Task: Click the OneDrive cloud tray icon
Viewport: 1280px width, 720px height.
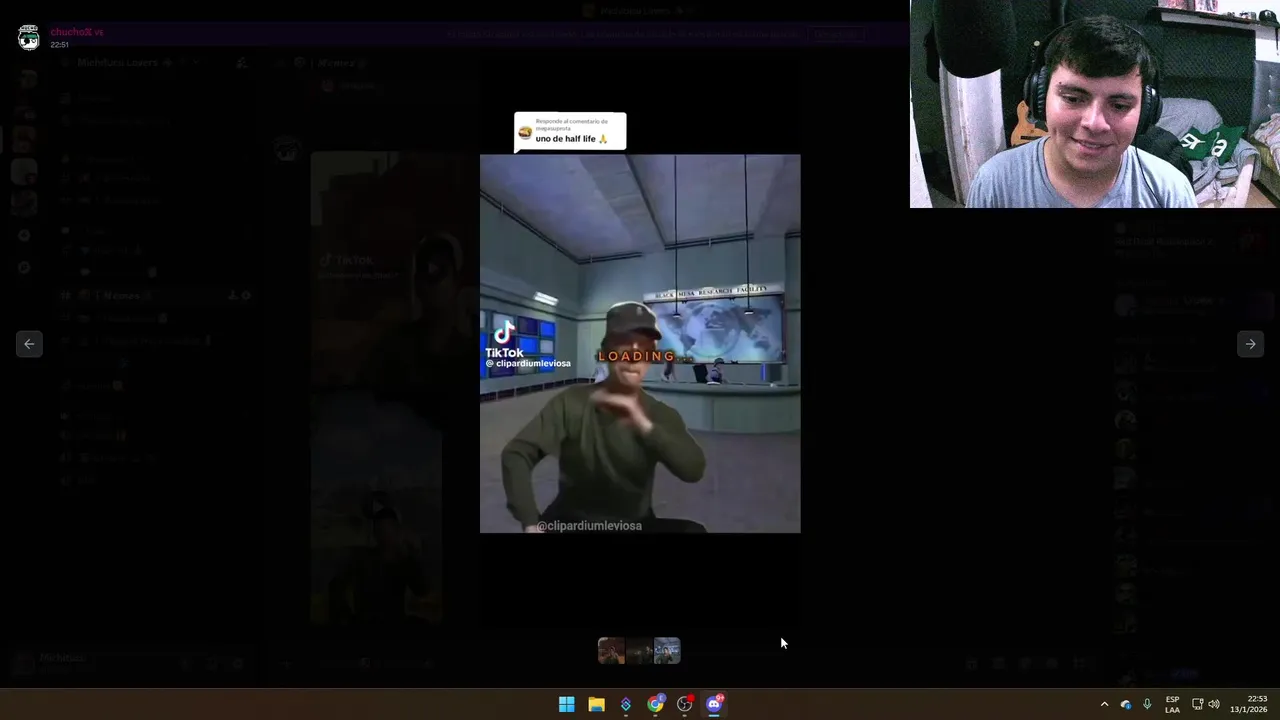Action: tap(1126, 704)
